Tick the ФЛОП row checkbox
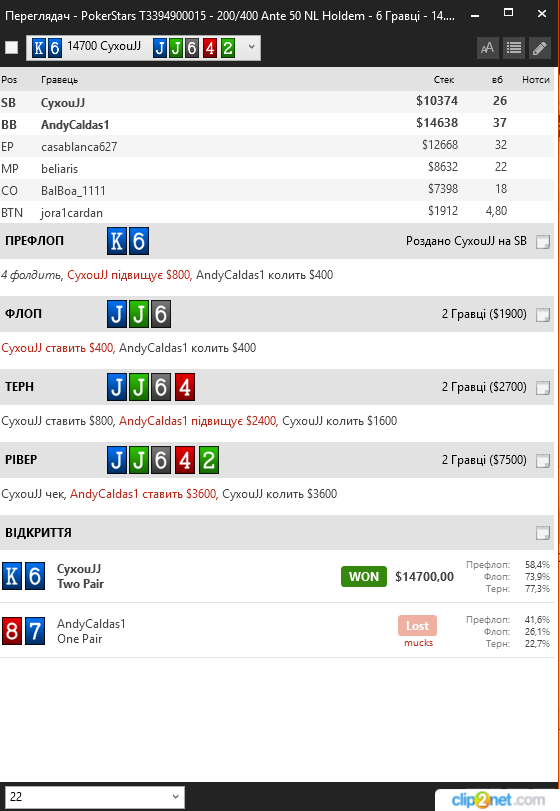 (542, 314)
